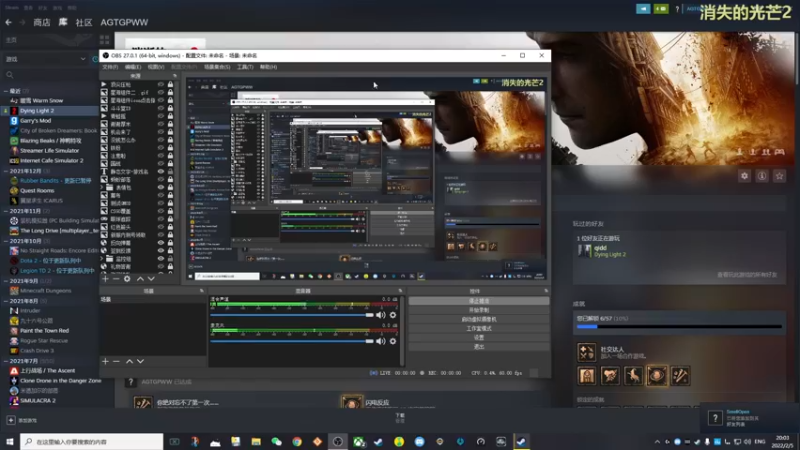The image size is (800, 450).
Task: Collapse the 2021年12月 group in library
Action: [6, 171]
